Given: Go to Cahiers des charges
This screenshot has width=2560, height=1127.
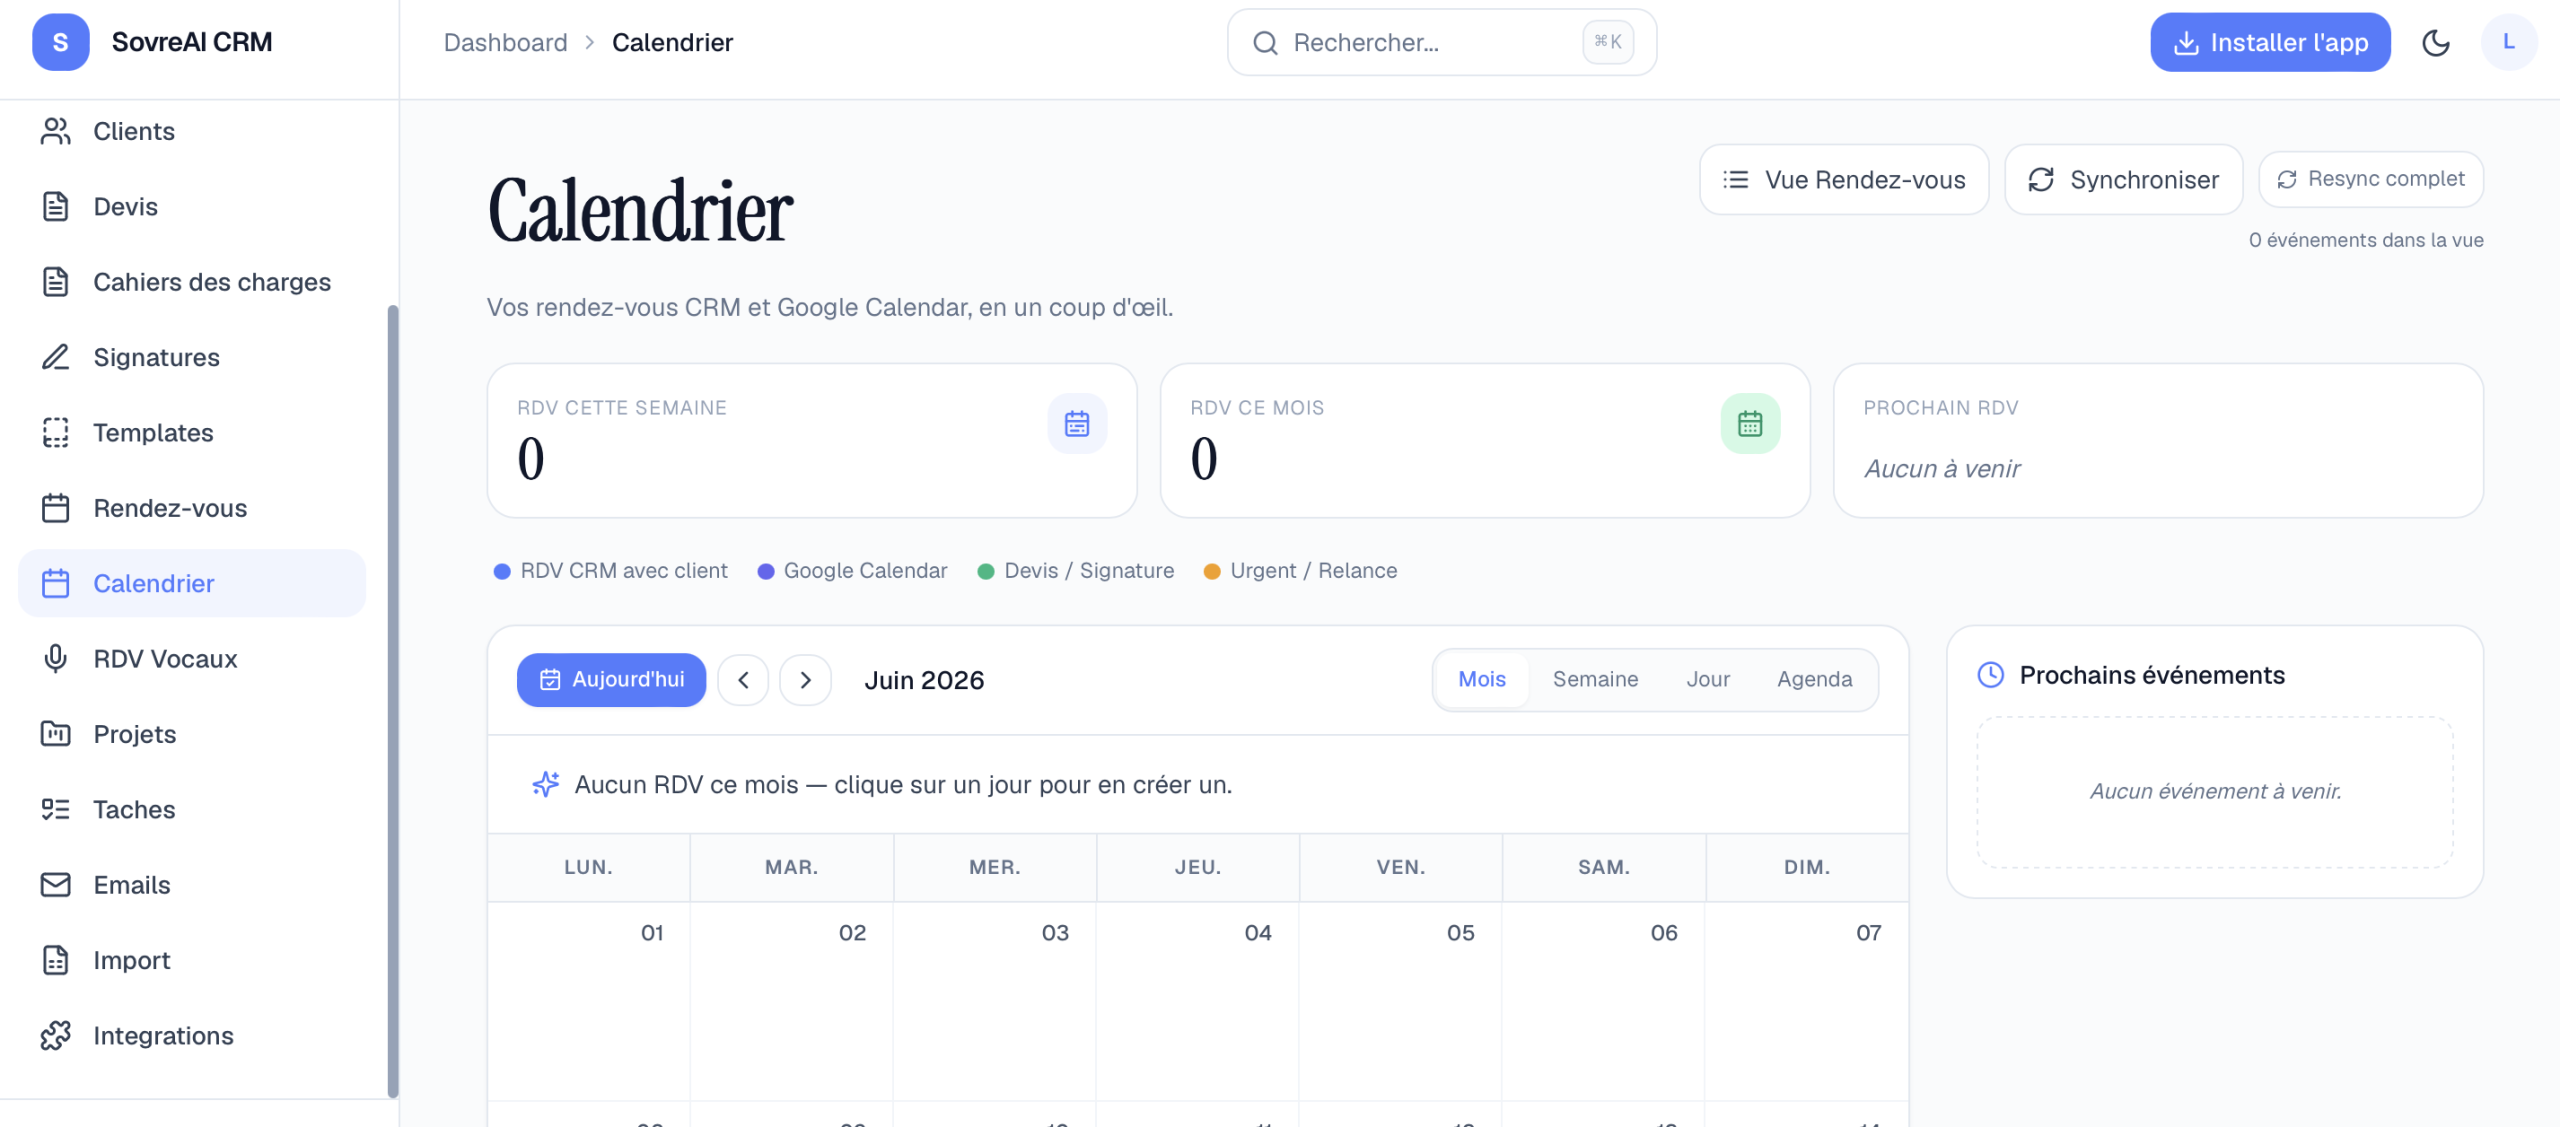Looking at the screenshot, I should point(192,282).
